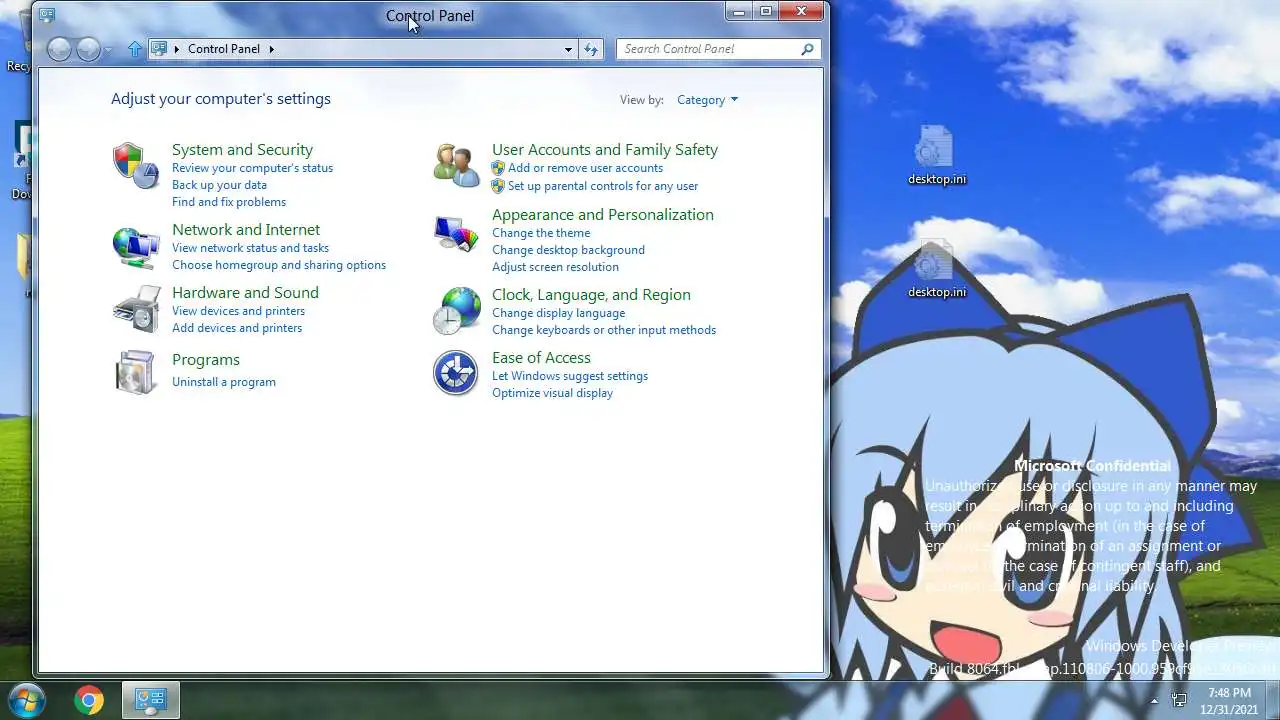Open Clock, Language, and Region heading
The image size is (1280, 720).
click(x=591, y=295)
